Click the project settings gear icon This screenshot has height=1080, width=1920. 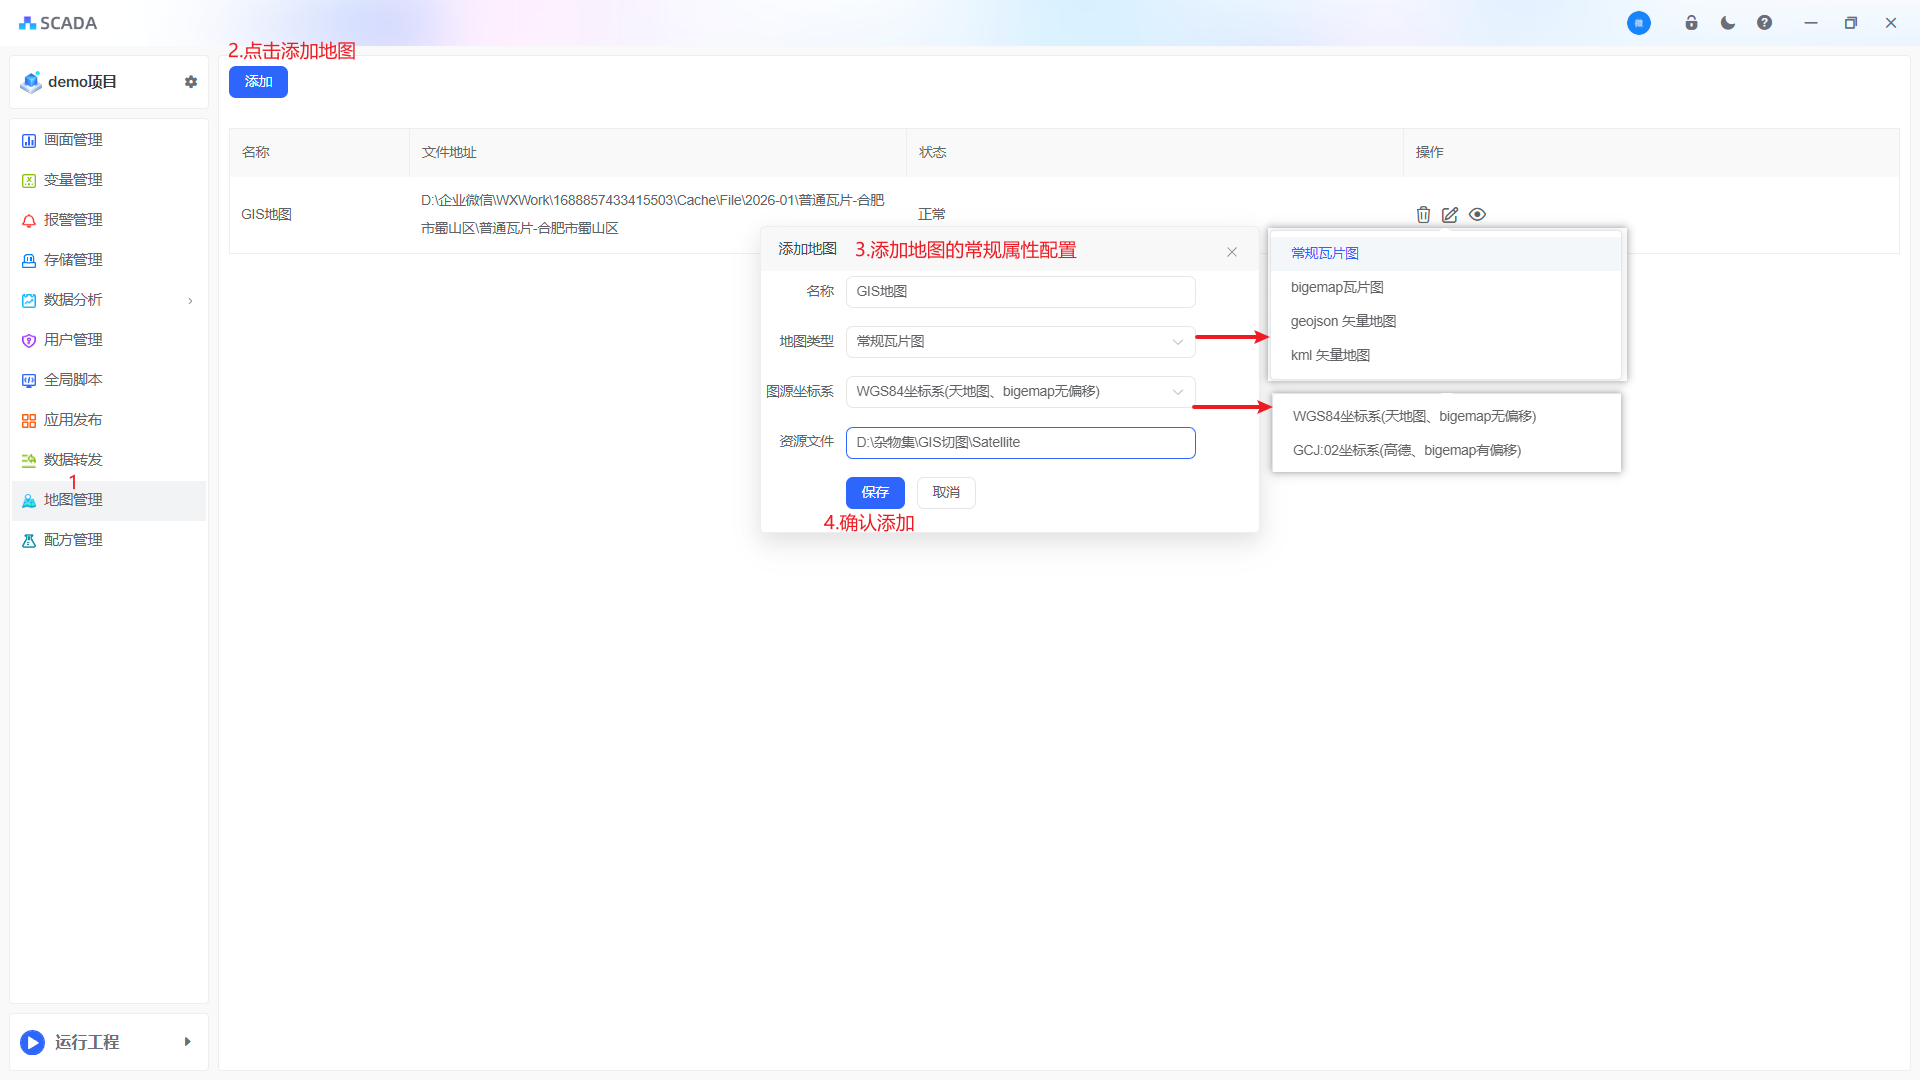(191, 82)
